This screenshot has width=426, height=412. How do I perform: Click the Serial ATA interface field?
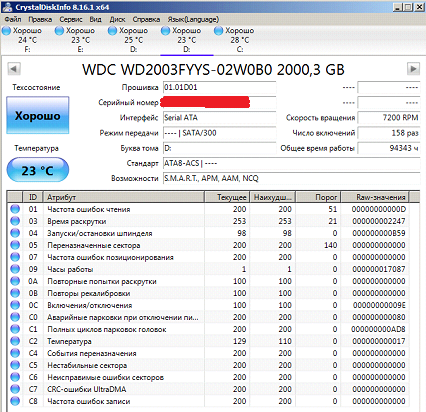[x=220, y=118]
